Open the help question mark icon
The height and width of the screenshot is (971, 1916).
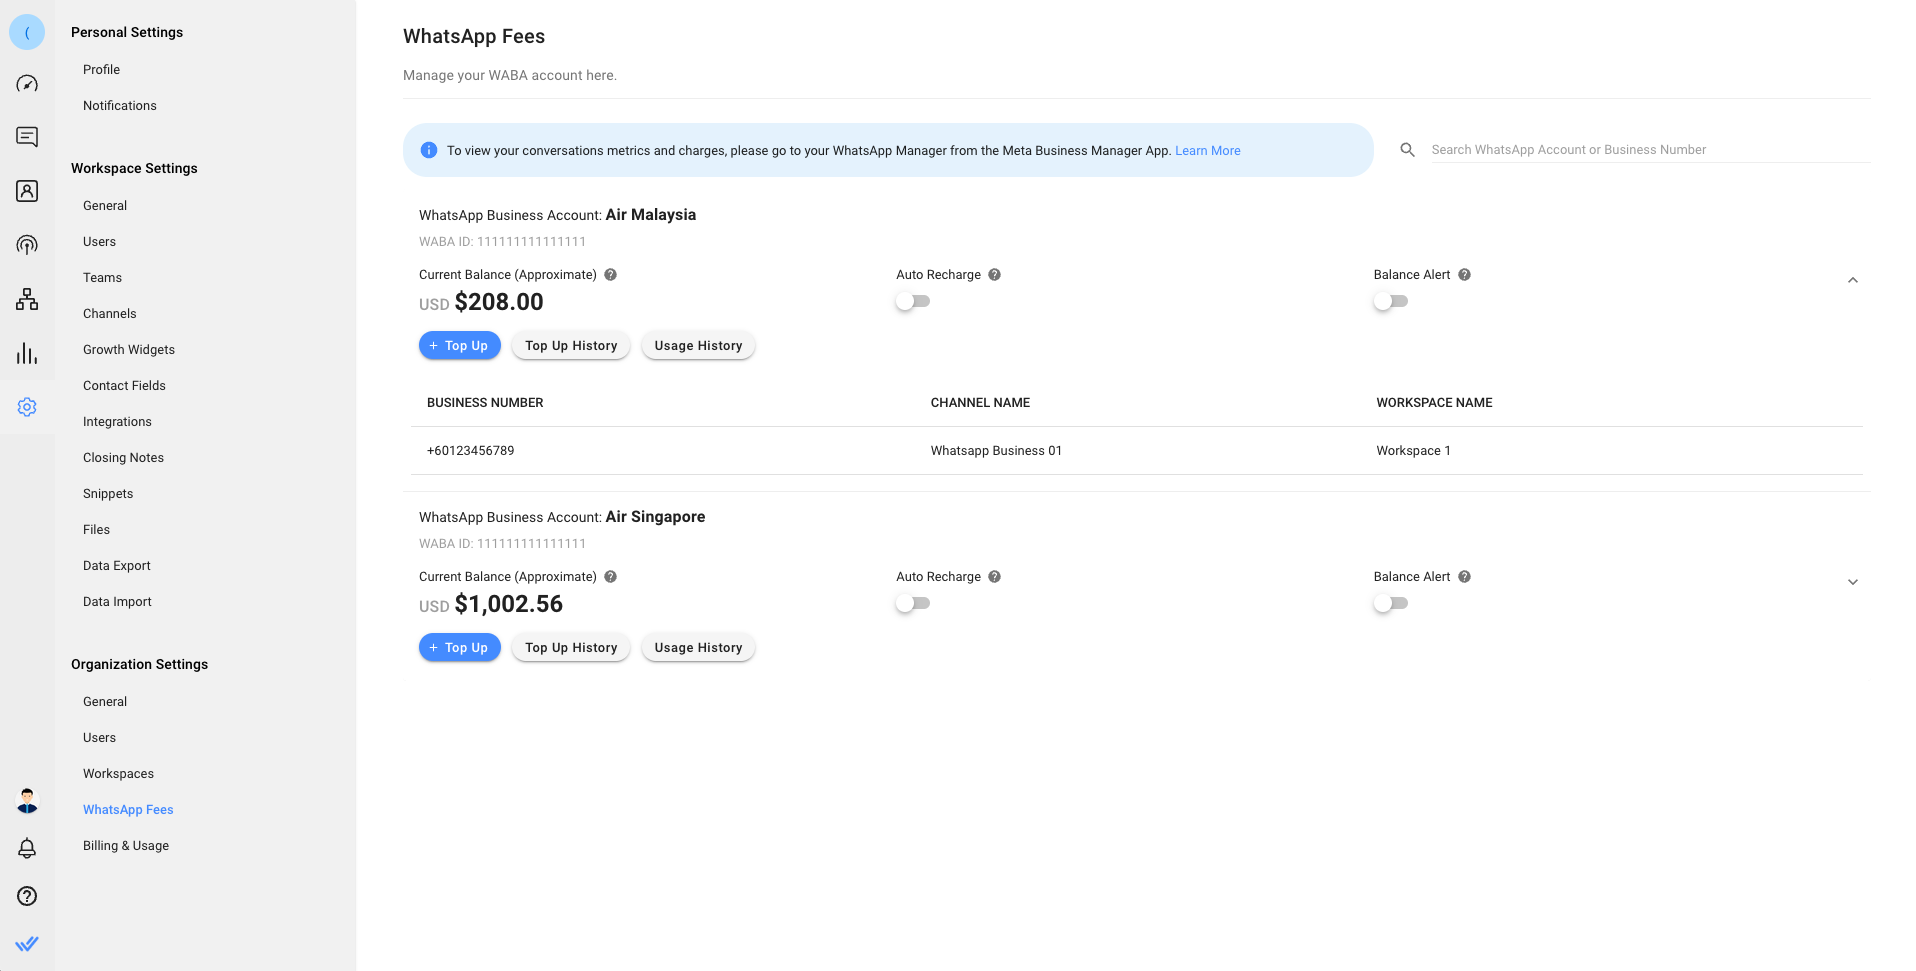pyautogui.click(x=27, y=896)
